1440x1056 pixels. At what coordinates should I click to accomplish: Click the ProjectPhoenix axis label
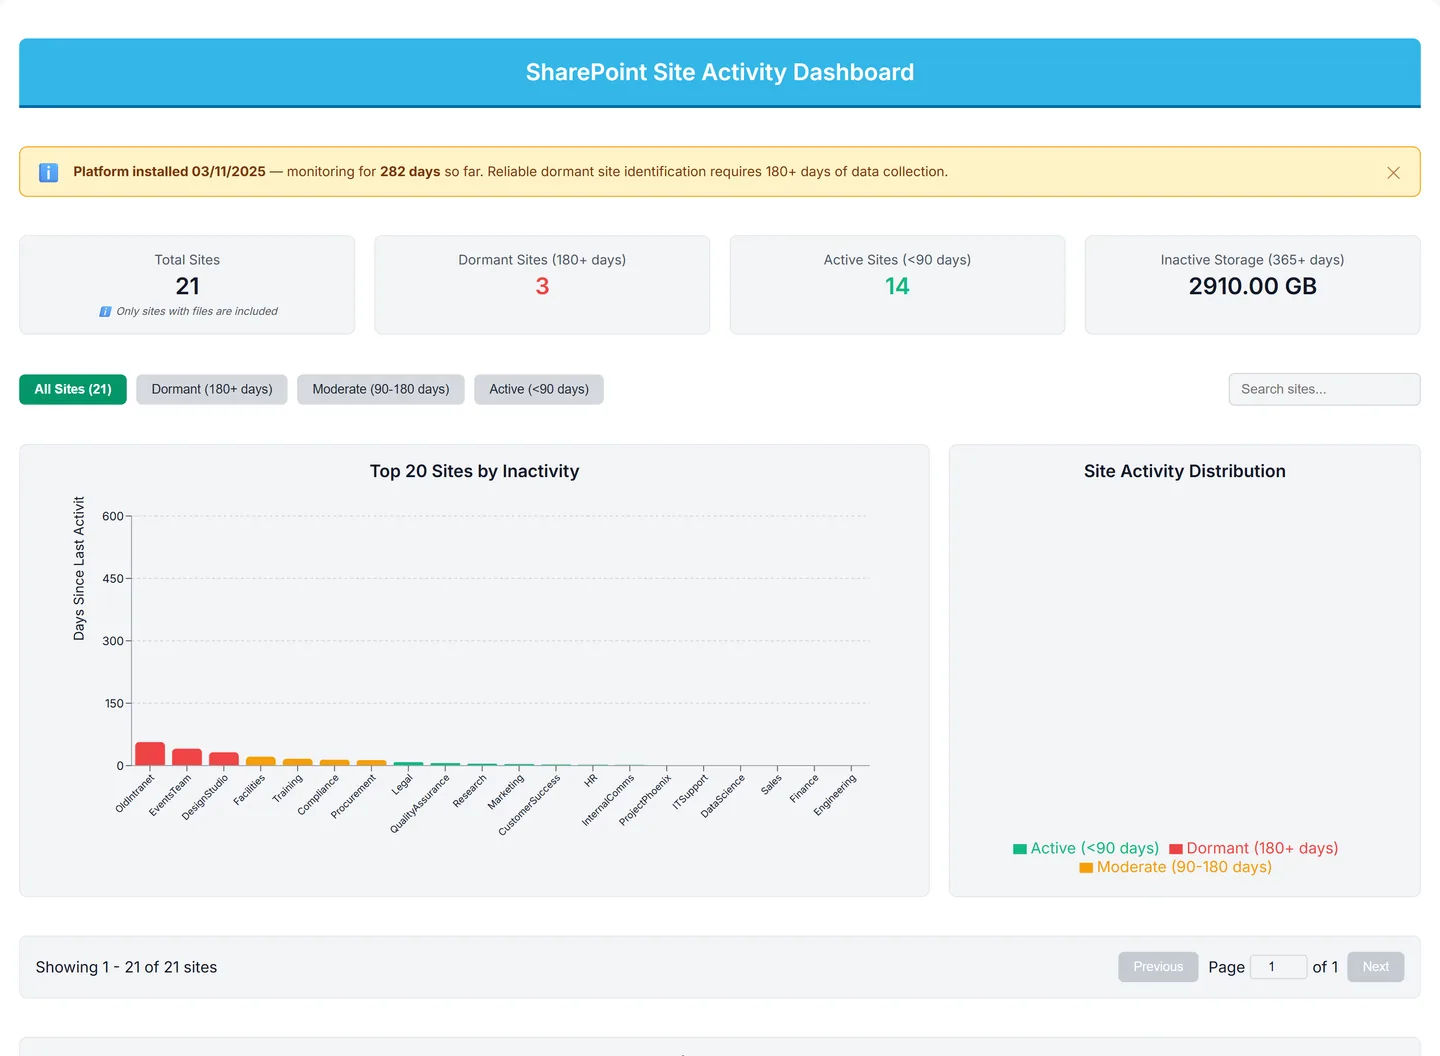click(645, 800)
